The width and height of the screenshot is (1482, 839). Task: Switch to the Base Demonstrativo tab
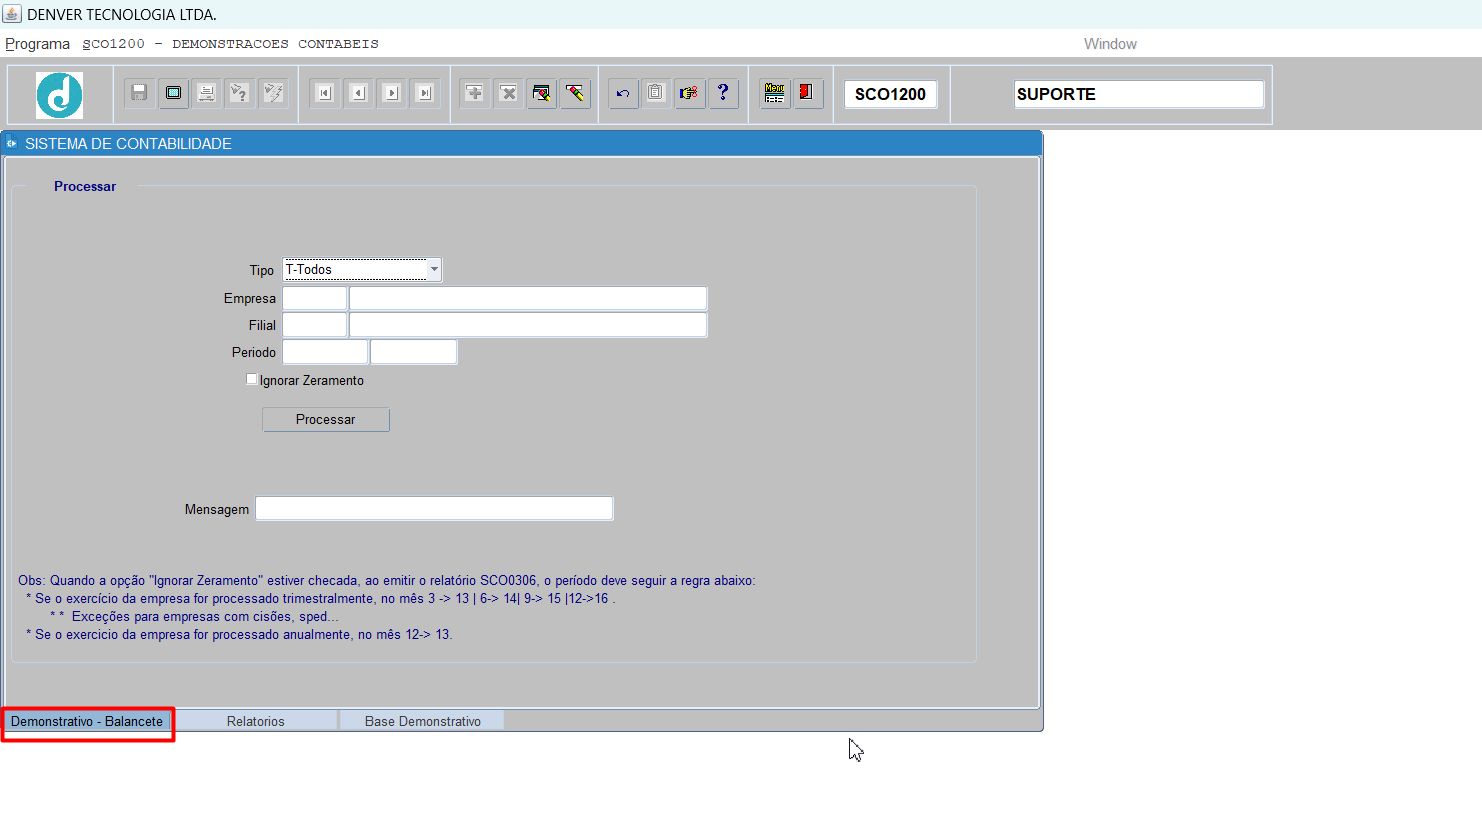click(x=422, y=721)
